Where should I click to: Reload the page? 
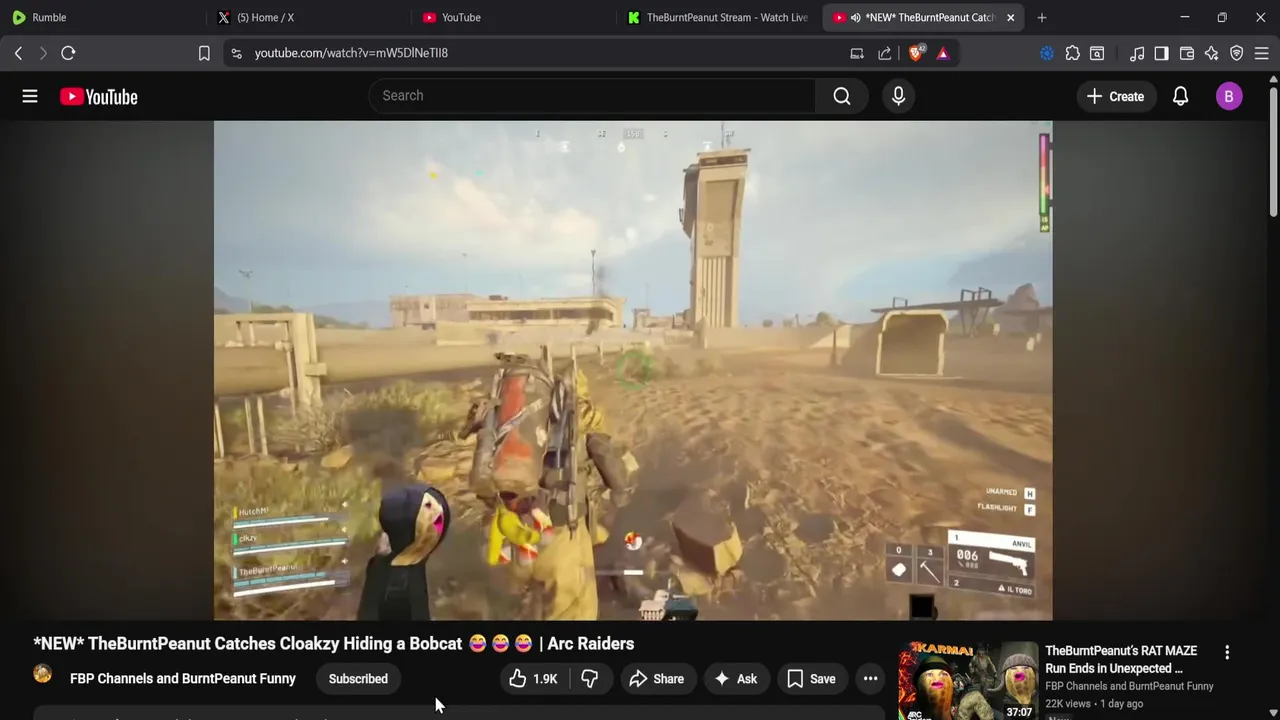coord(68,53)
